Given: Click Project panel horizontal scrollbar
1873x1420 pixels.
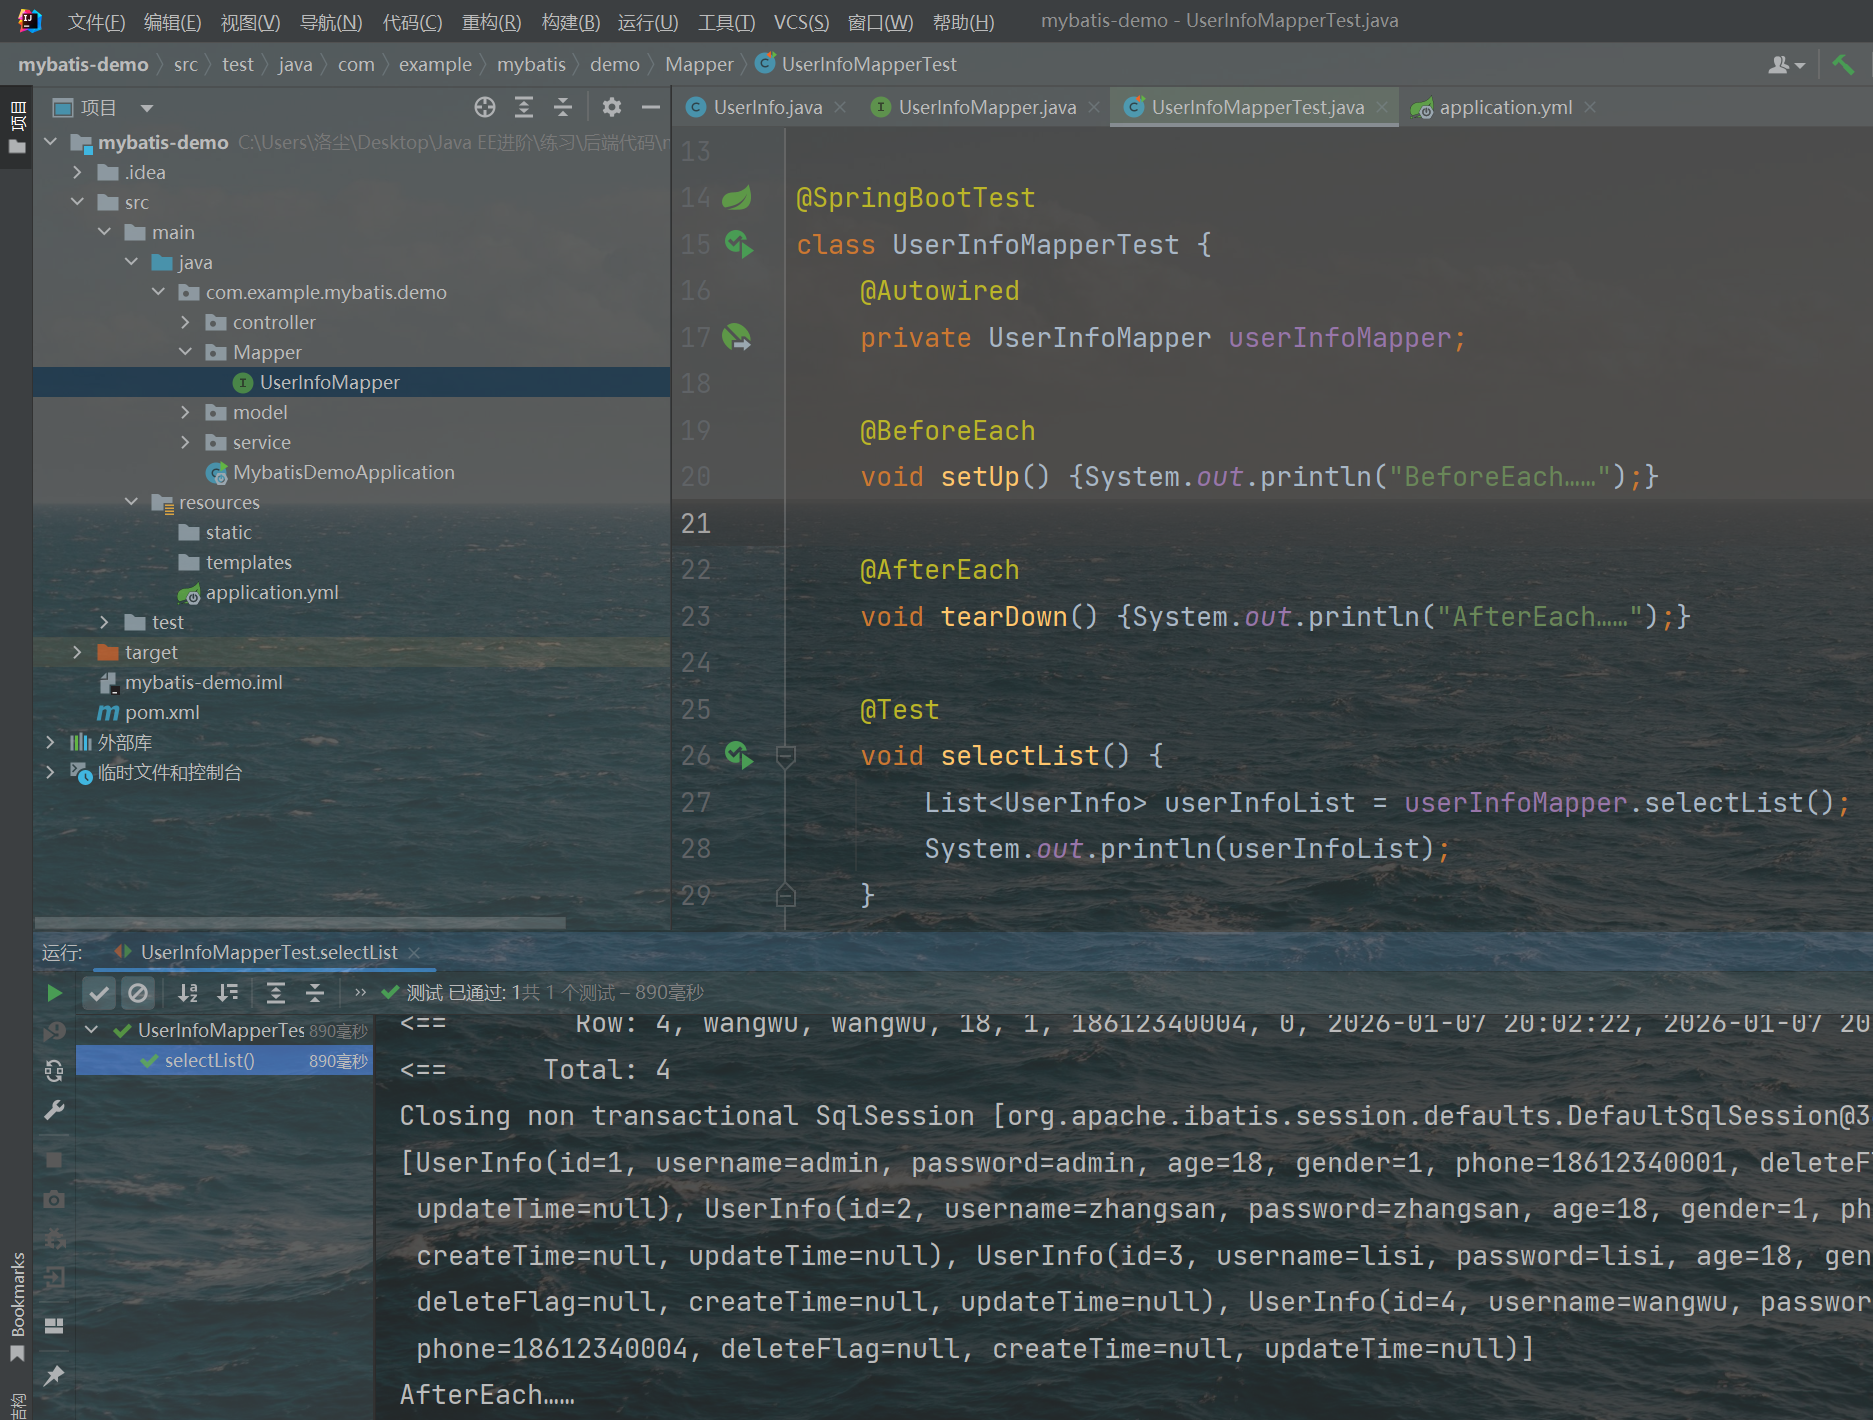Looking at the screenshot, I should point(300,922).
